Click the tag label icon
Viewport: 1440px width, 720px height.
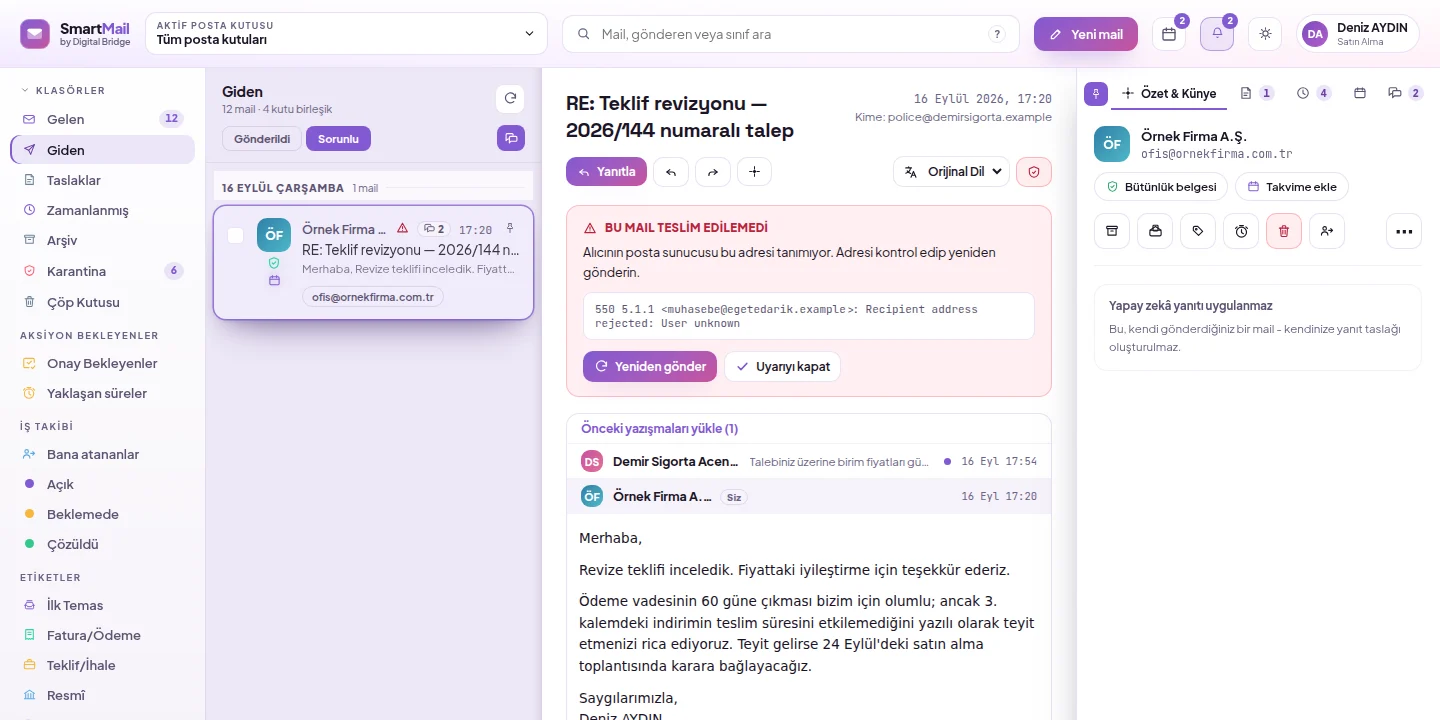[x=1198, y=231]
